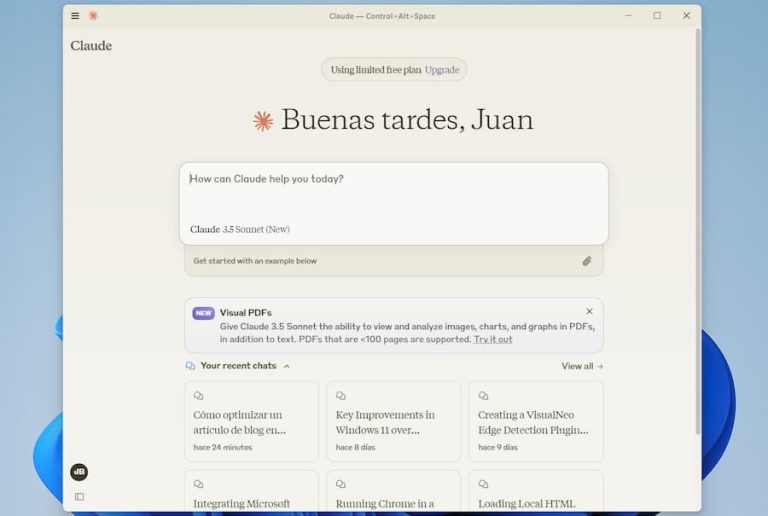This screenshot has width=768, height=516.
Task: Open Key Improvements in Windows 11 chat
Action: click(394, 422)
